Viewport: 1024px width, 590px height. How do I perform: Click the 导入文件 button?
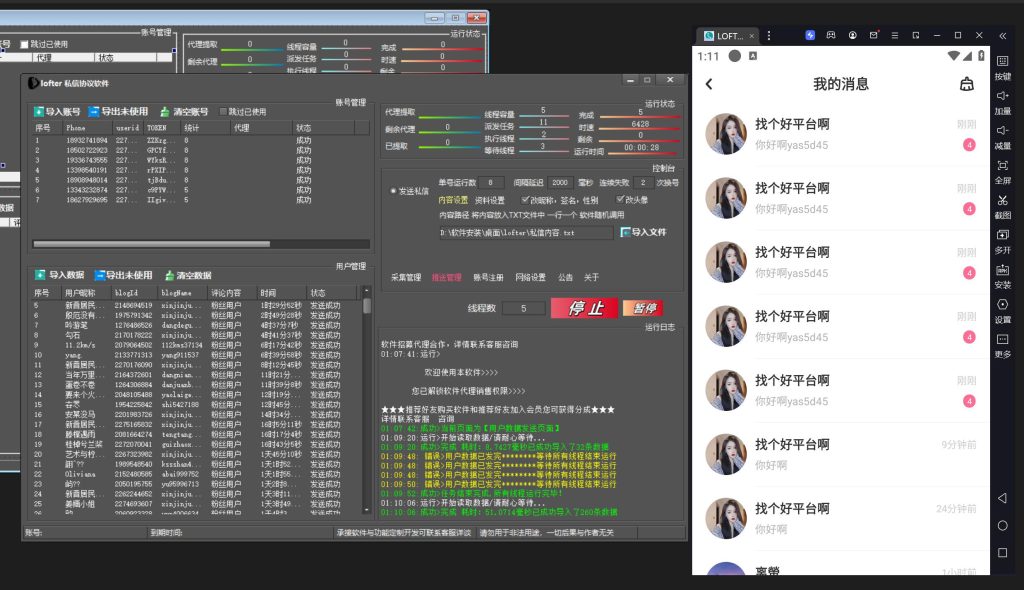pyautogui.click(x=643, y=232)
